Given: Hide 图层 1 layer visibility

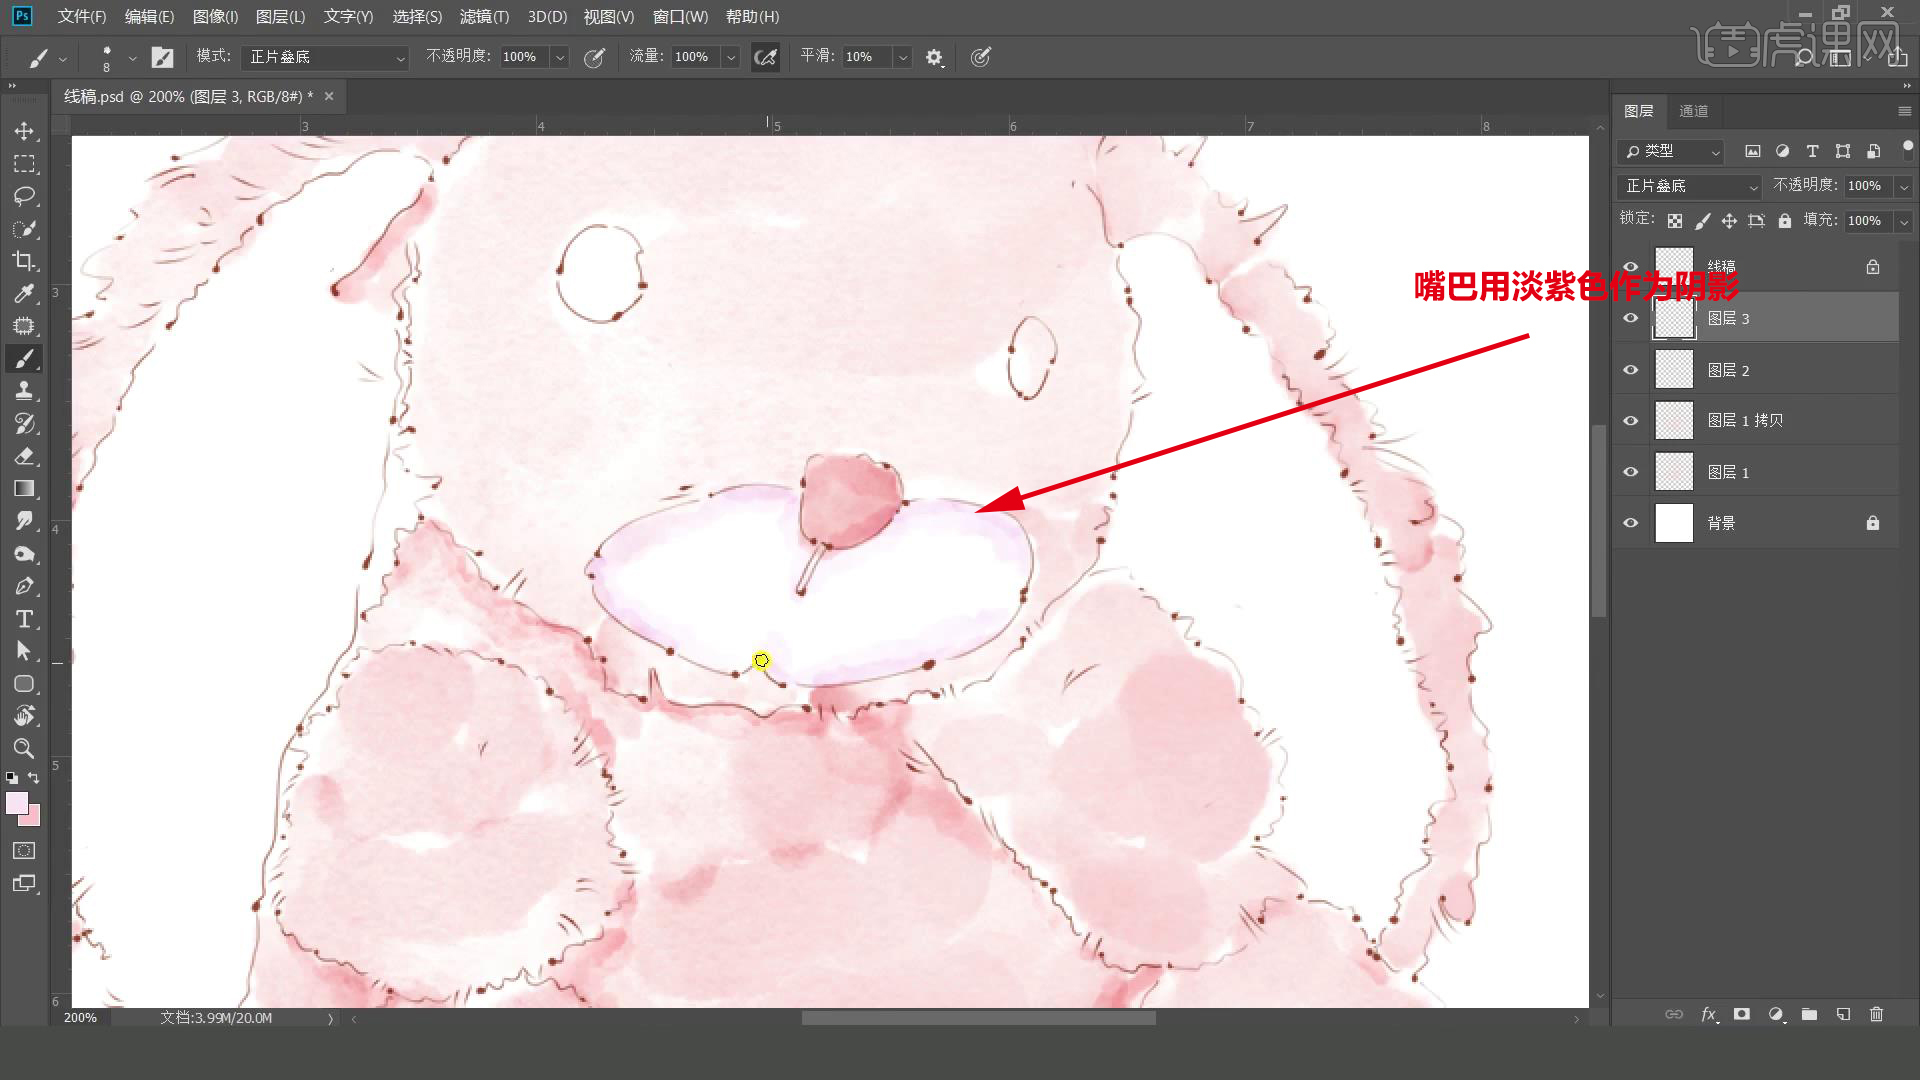Looking at the screenshot, I should click(1631, 472).
